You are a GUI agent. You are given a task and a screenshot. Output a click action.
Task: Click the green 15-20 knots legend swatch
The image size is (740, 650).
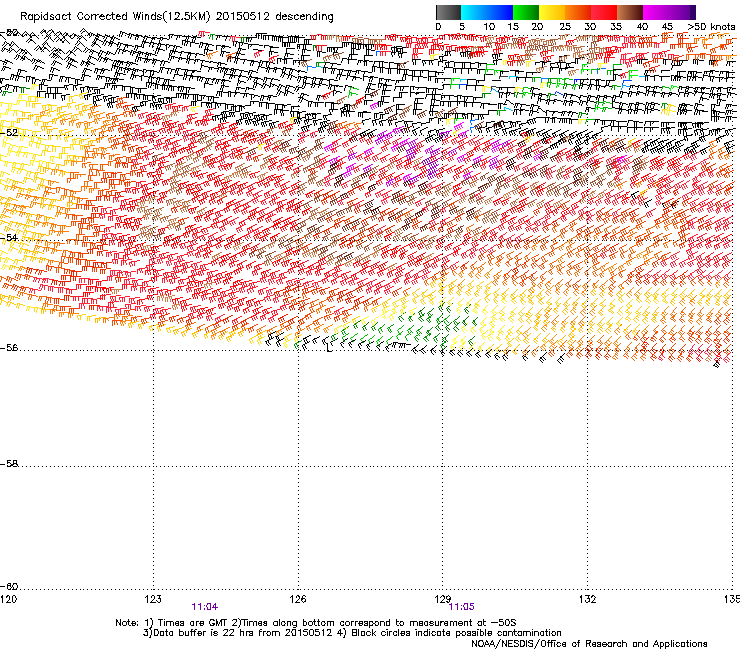[x=526, y=12]
